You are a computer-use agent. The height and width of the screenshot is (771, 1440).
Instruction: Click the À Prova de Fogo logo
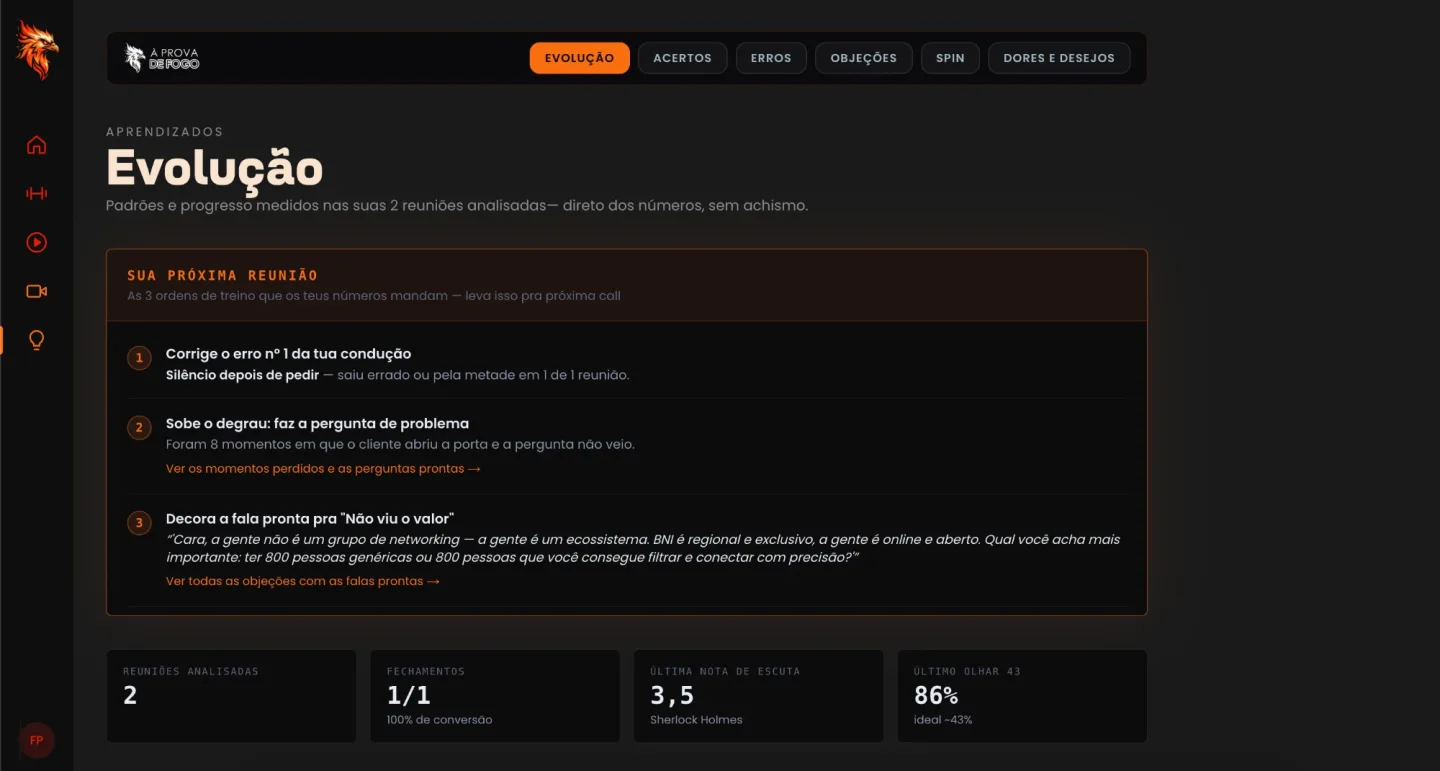click(x=162, y=58)
